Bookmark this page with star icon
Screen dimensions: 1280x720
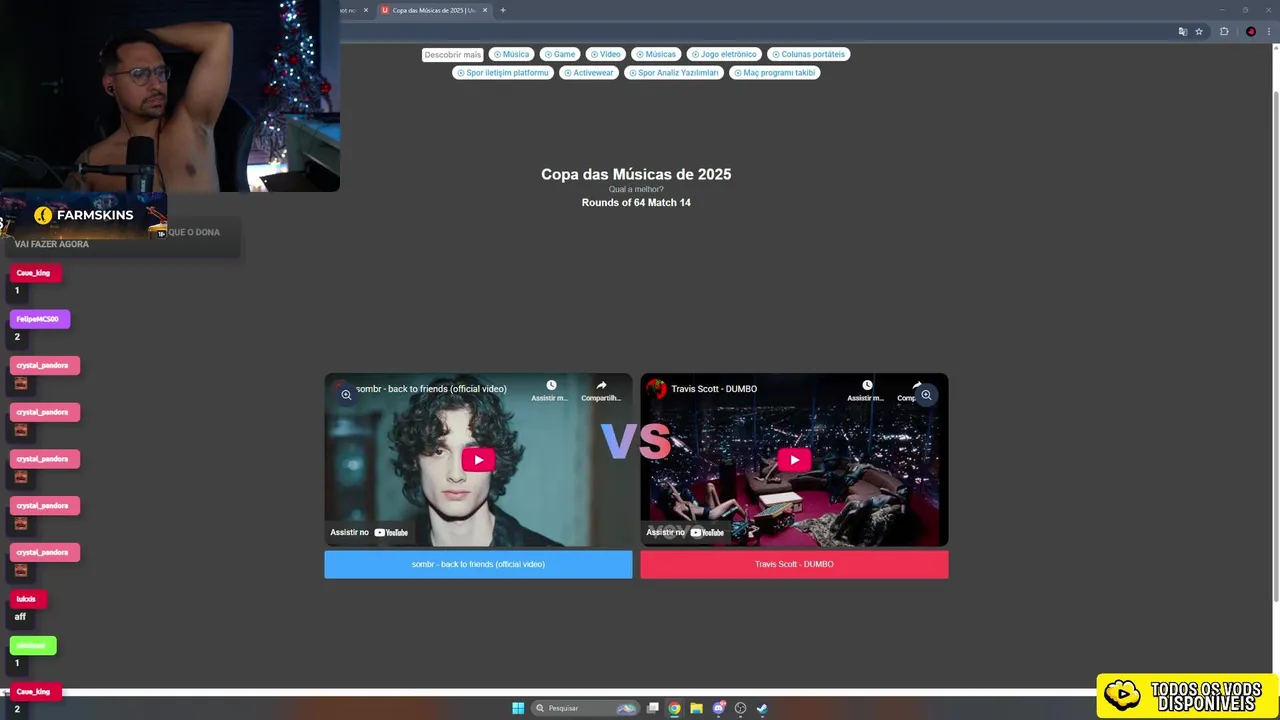click(x=1199, y=31)
